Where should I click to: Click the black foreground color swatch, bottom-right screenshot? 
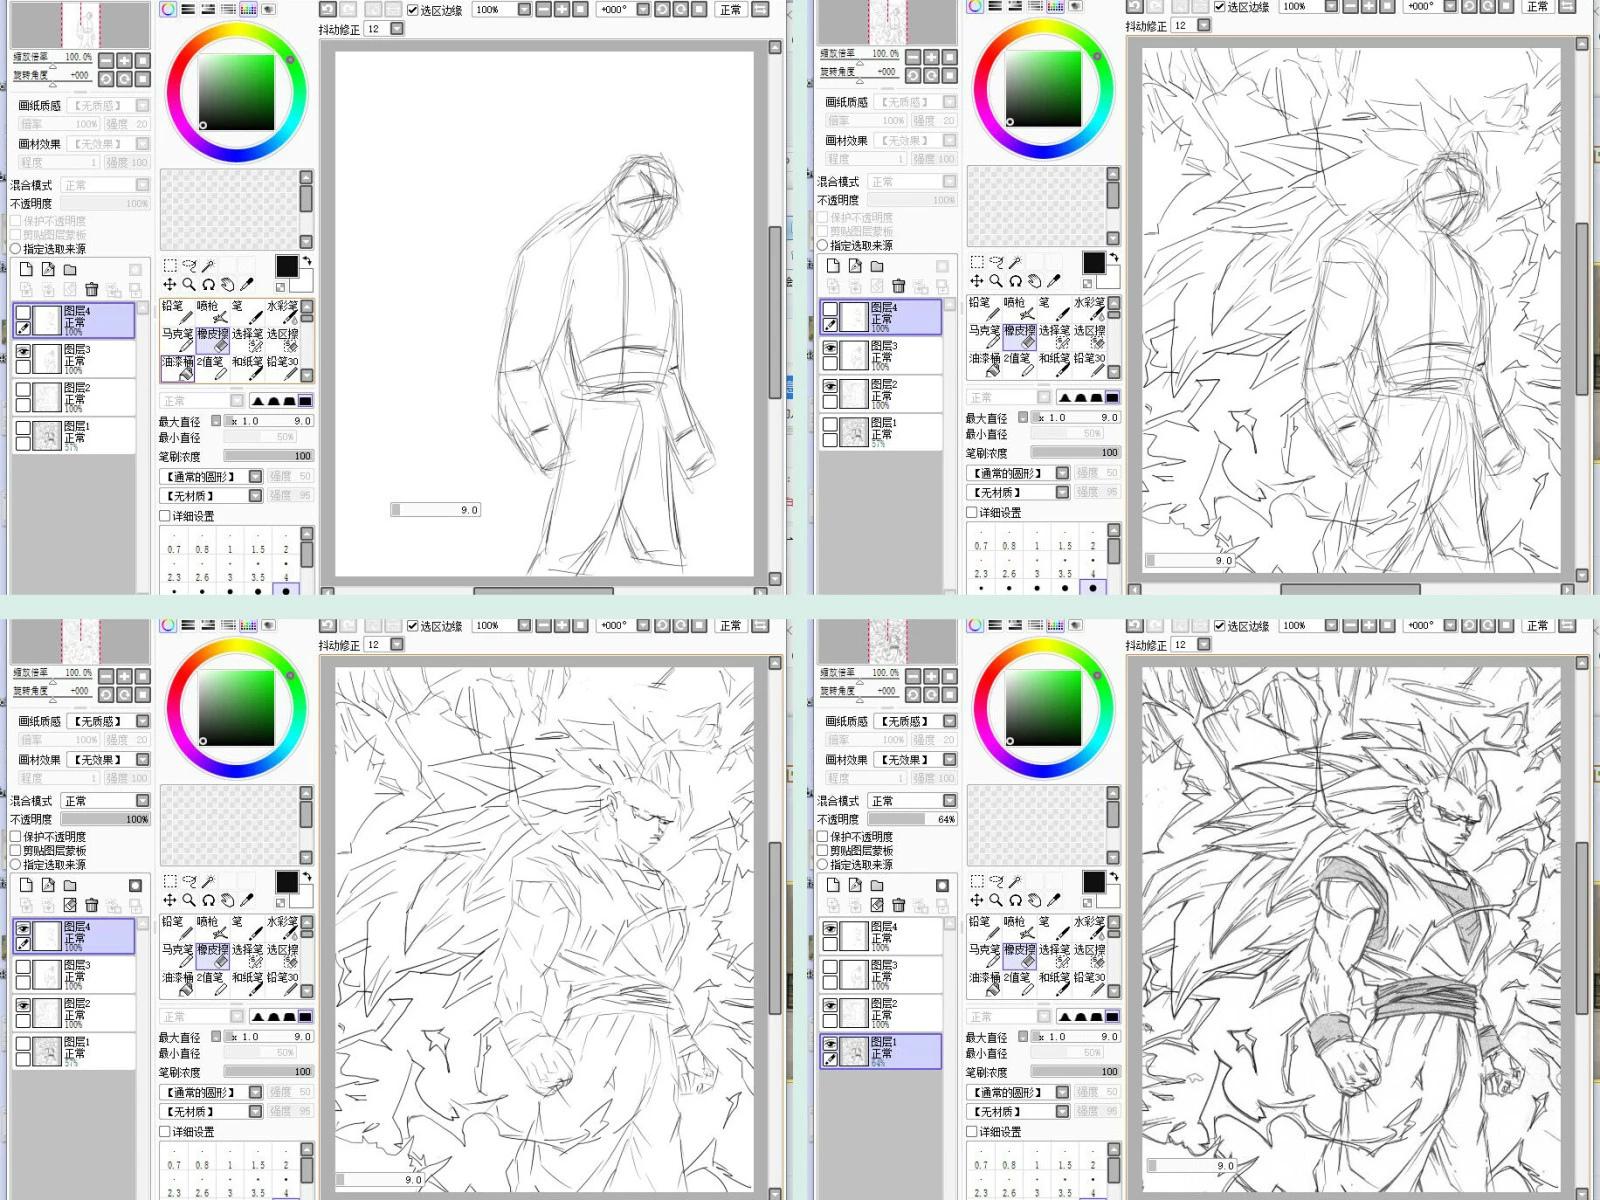tap(1094, 882)
